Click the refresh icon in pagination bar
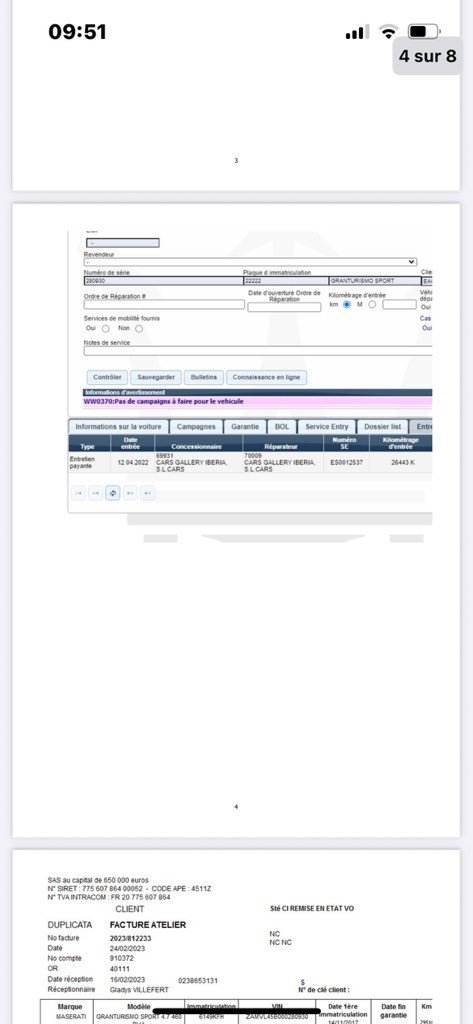473x1024 pixels. click(x=113, y=494)
